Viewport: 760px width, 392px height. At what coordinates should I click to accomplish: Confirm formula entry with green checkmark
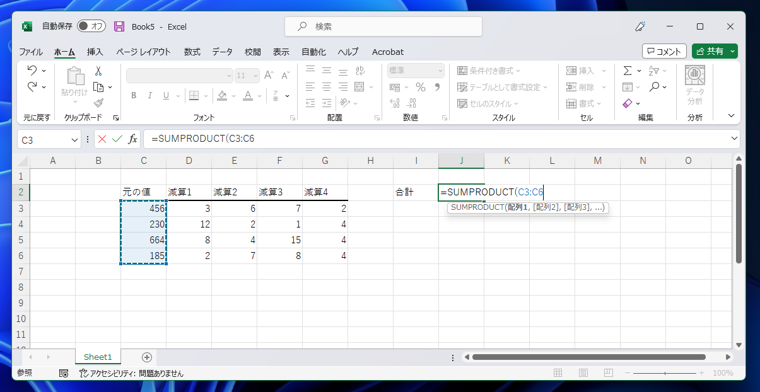(117, 140)
